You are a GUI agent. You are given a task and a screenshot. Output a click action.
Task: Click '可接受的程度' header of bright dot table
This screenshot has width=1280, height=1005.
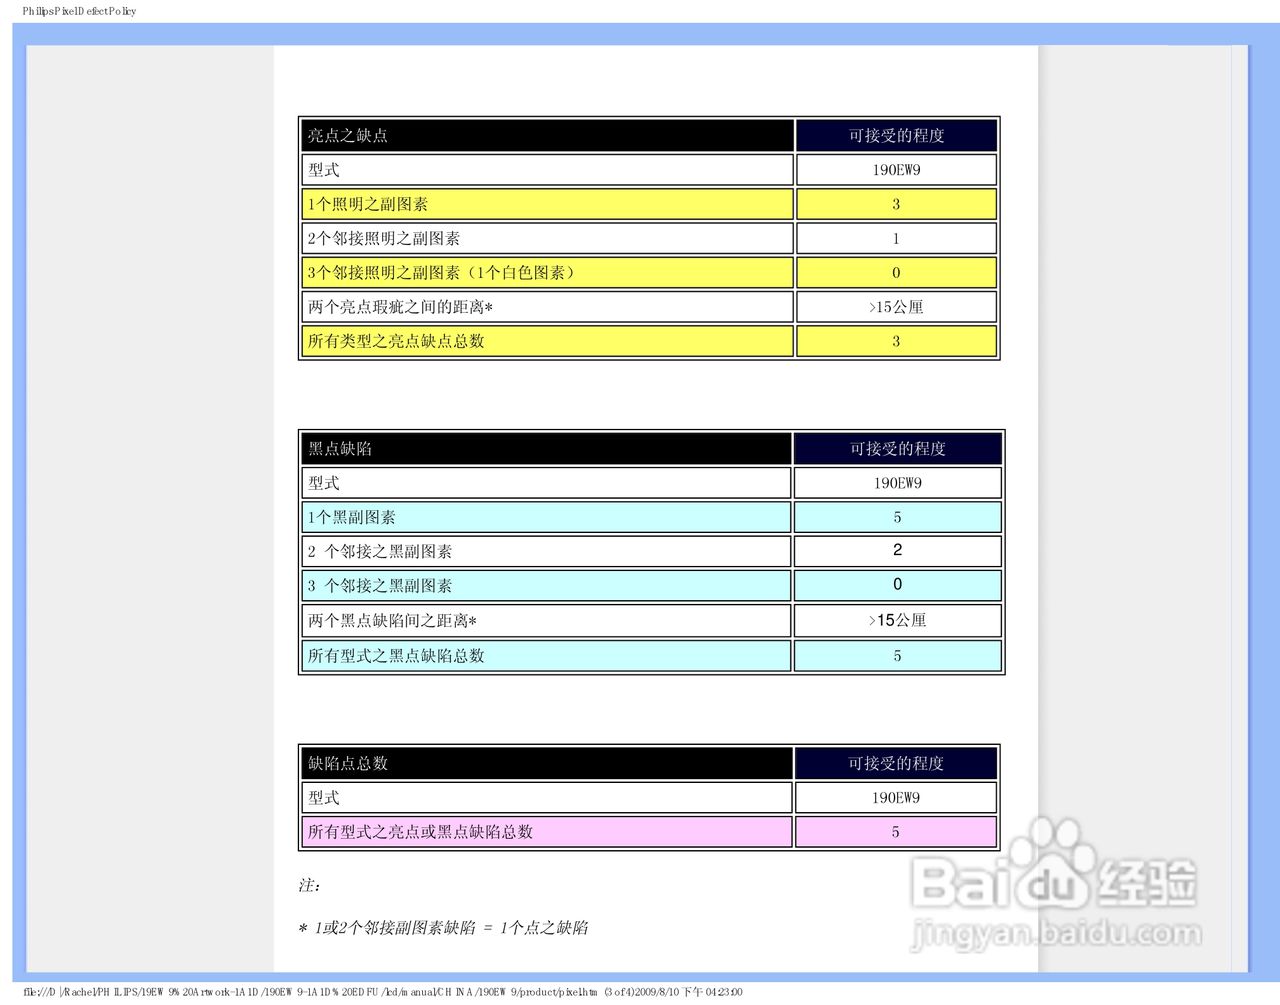(896, 135)
